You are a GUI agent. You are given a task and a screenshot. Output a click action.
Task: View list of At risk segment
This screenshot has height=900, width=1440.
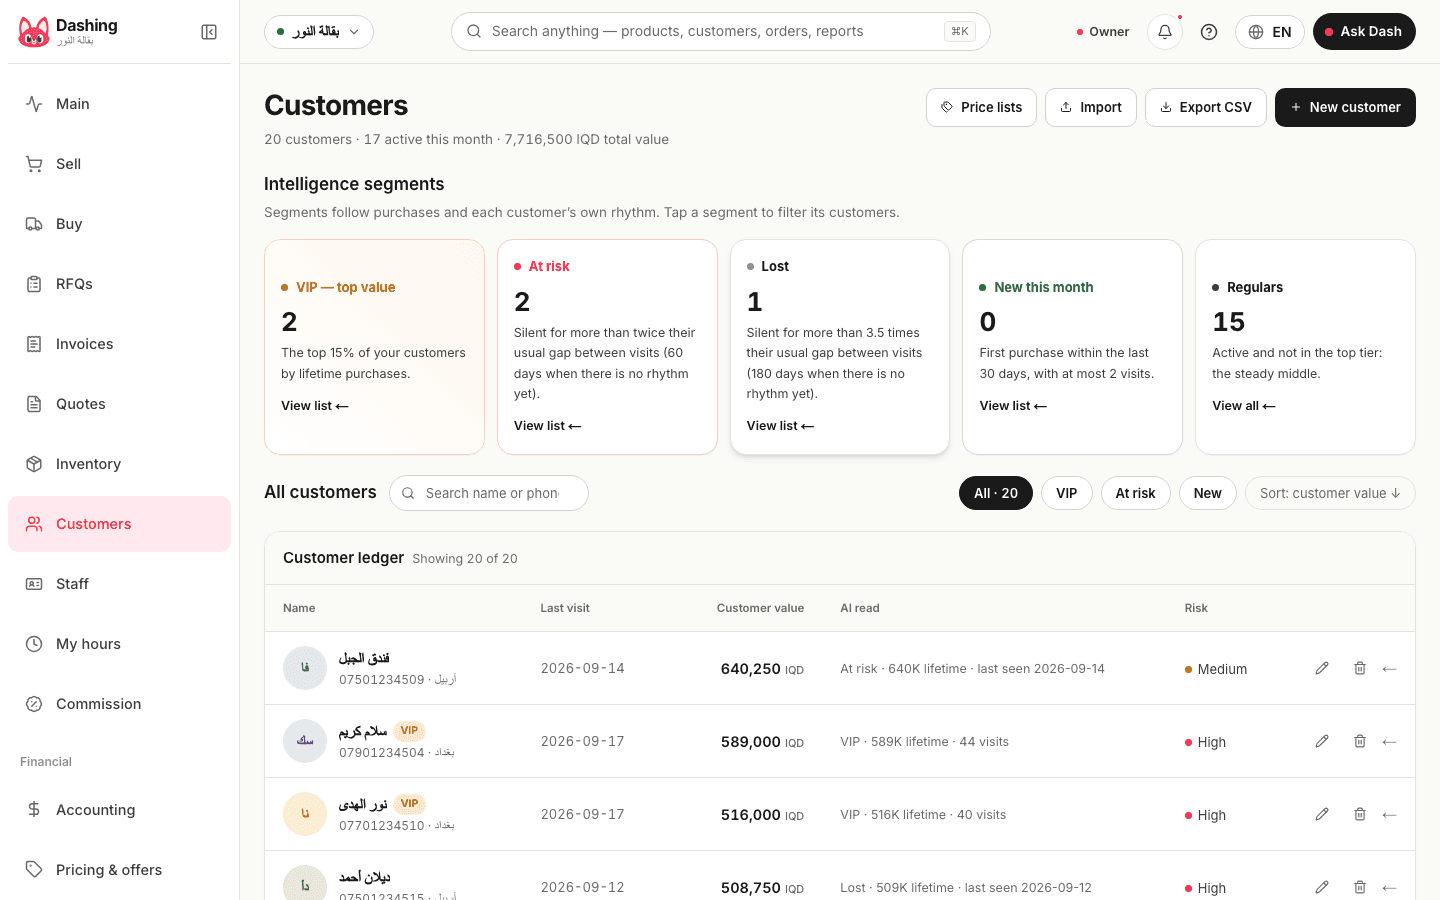click(547, 426)
